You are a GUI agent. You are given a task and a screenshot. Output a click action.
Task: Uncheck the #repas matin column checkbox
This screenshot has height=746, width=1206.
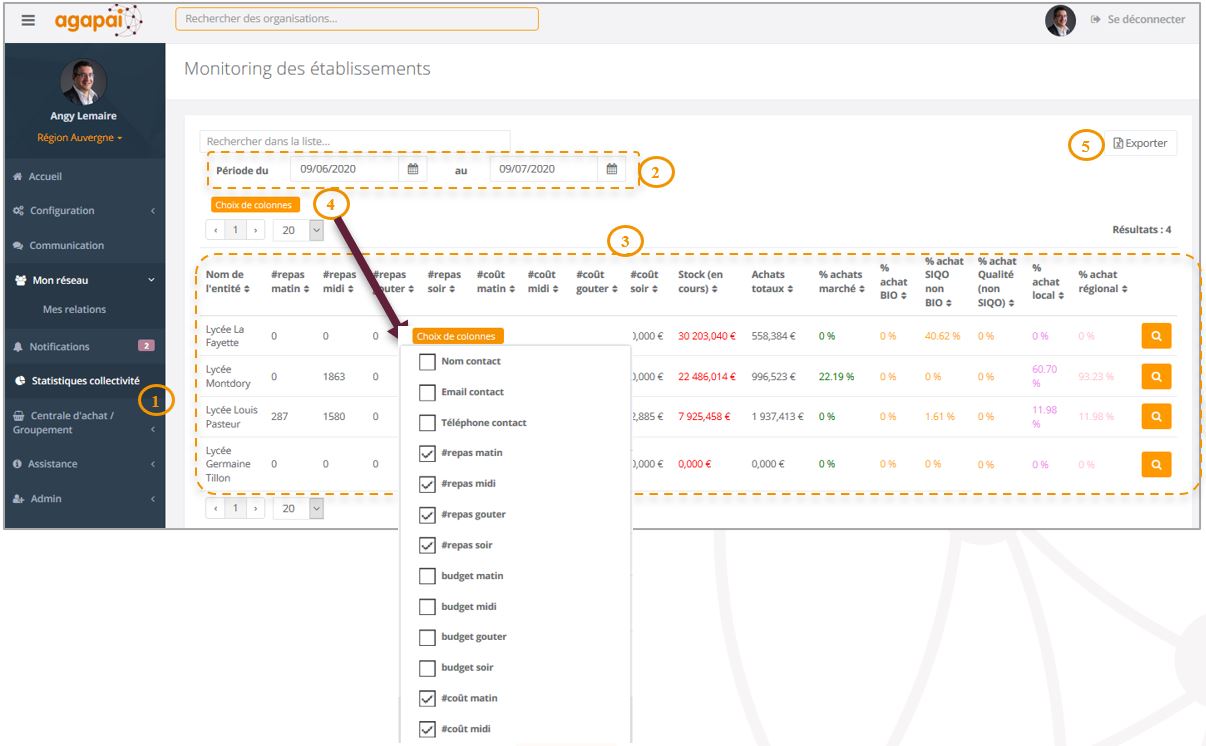pyautogui.click(x=427, y=454)
